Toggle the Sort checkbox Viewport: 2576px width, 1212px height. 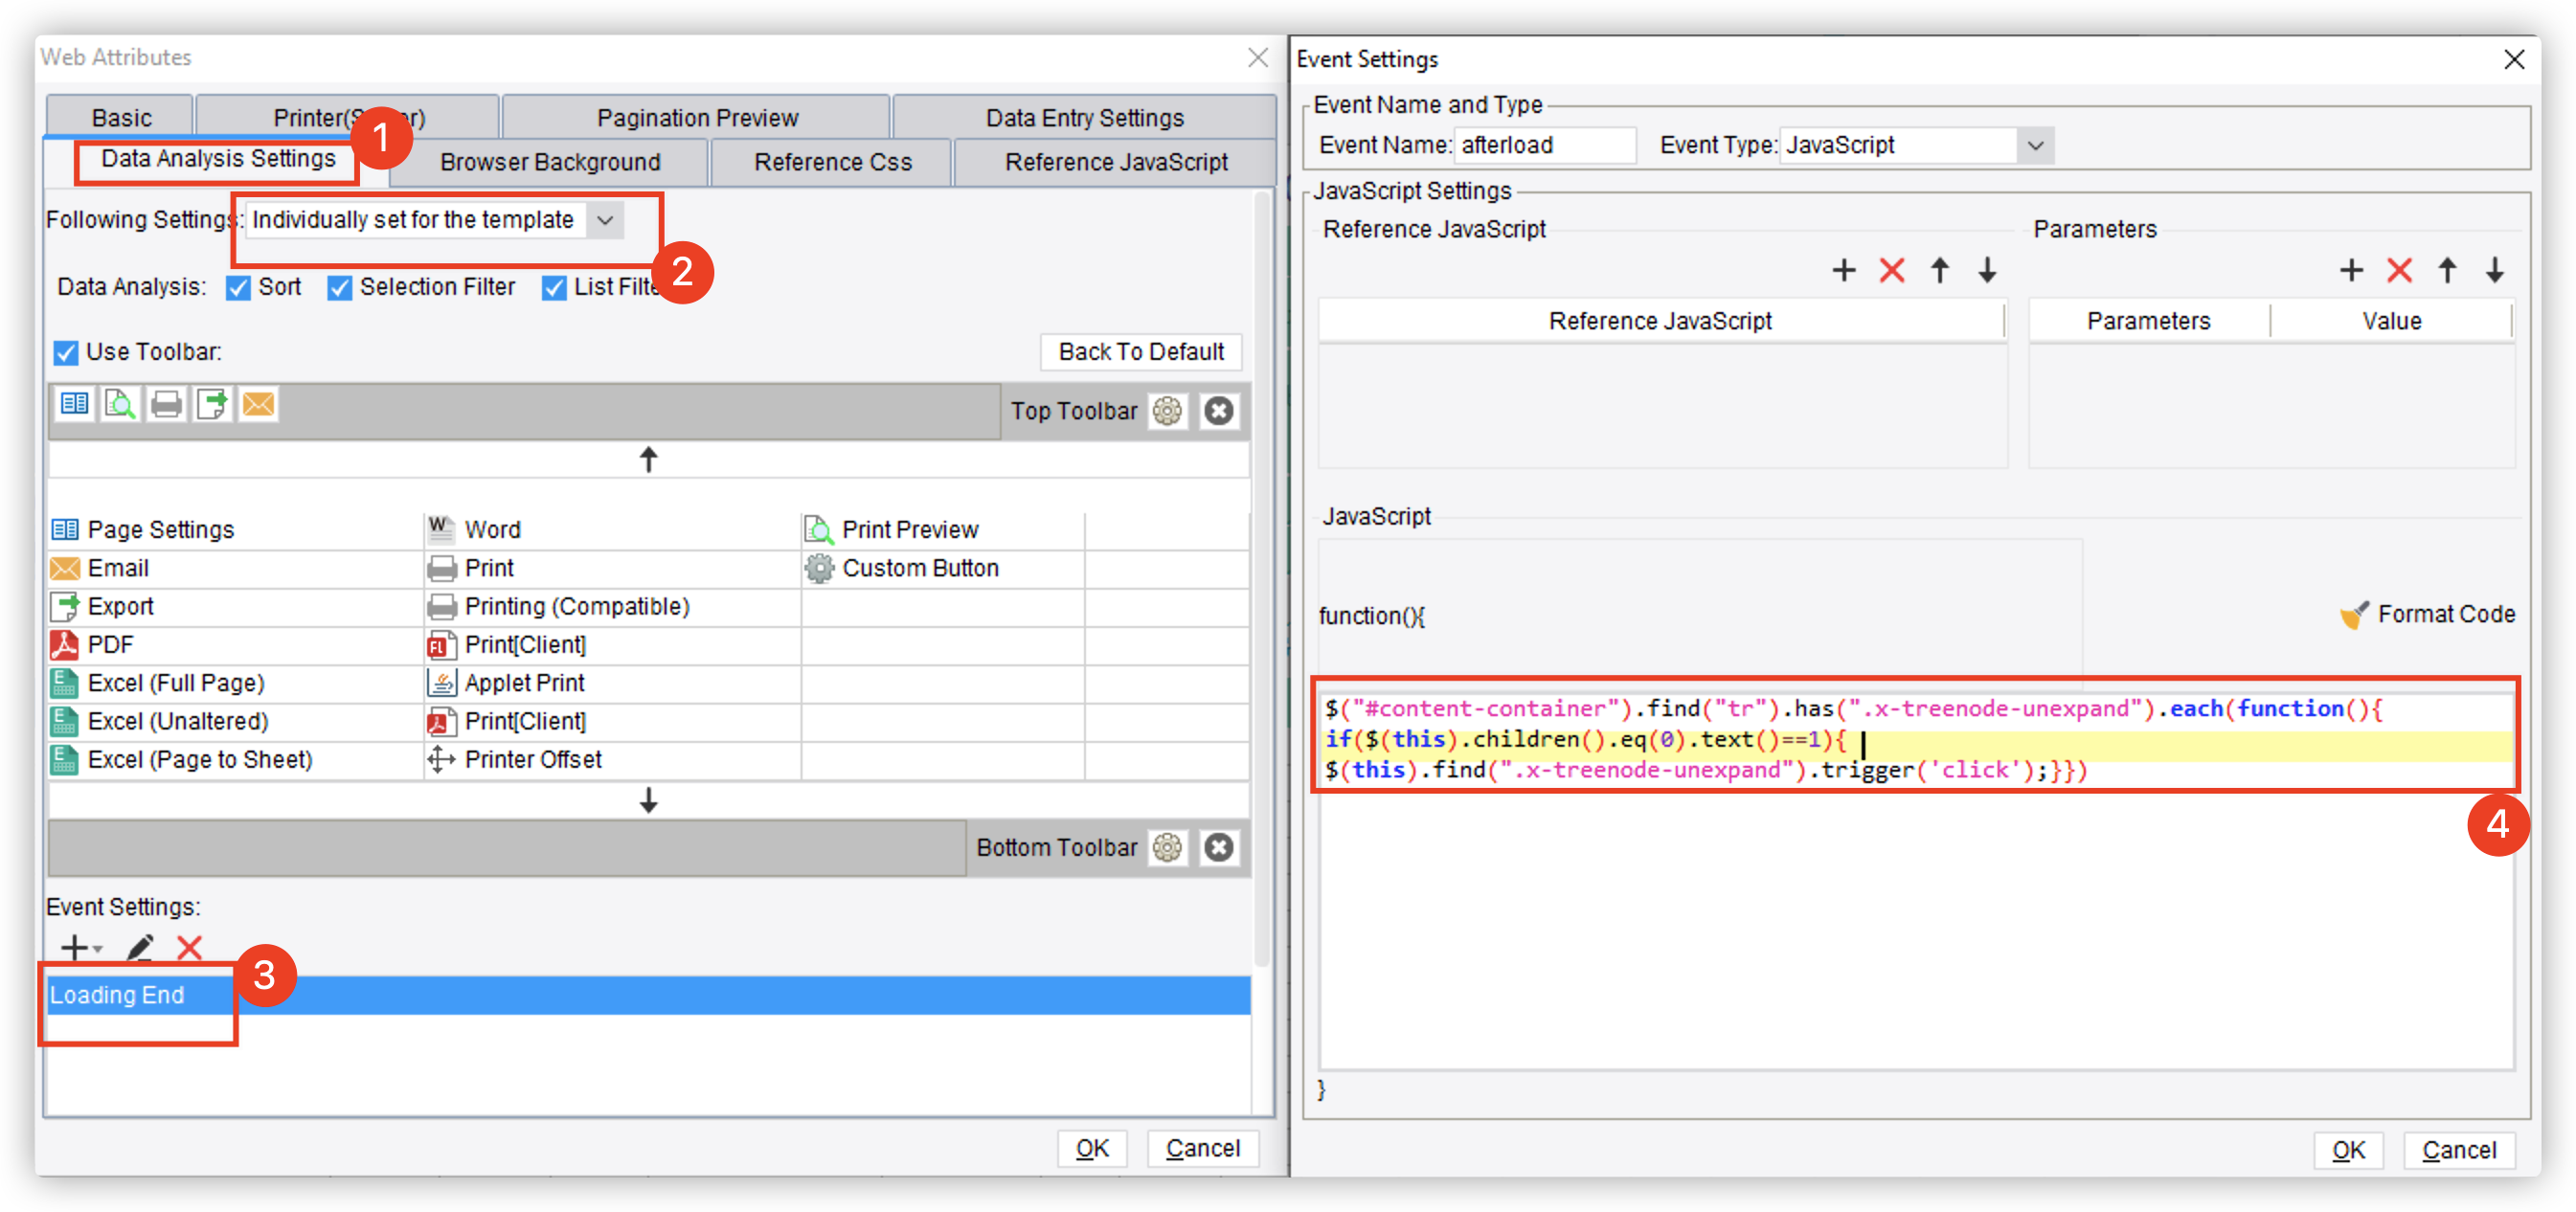tap(238, 288)
